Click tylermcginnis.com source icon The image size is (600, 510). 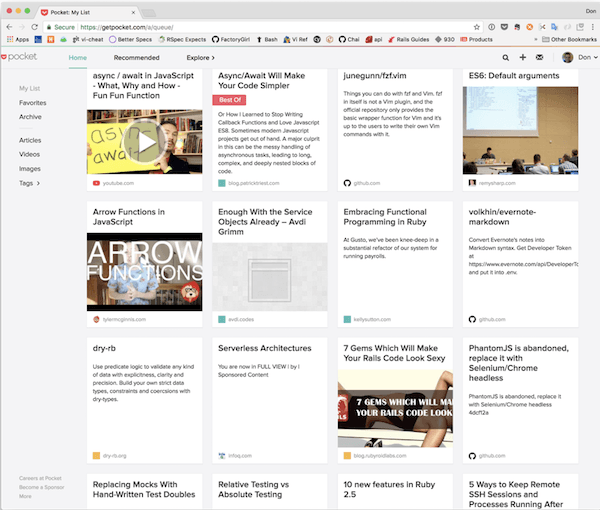[x=96, y=319]
